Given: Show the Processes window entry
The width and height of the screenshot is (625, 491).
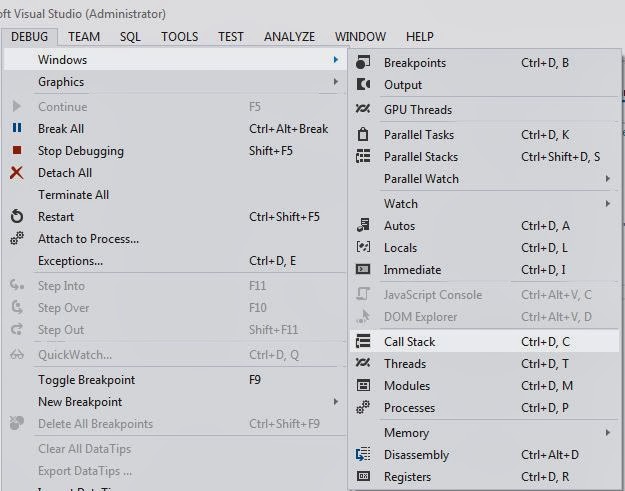Looking at the screenshot, I should coord(484,407).
